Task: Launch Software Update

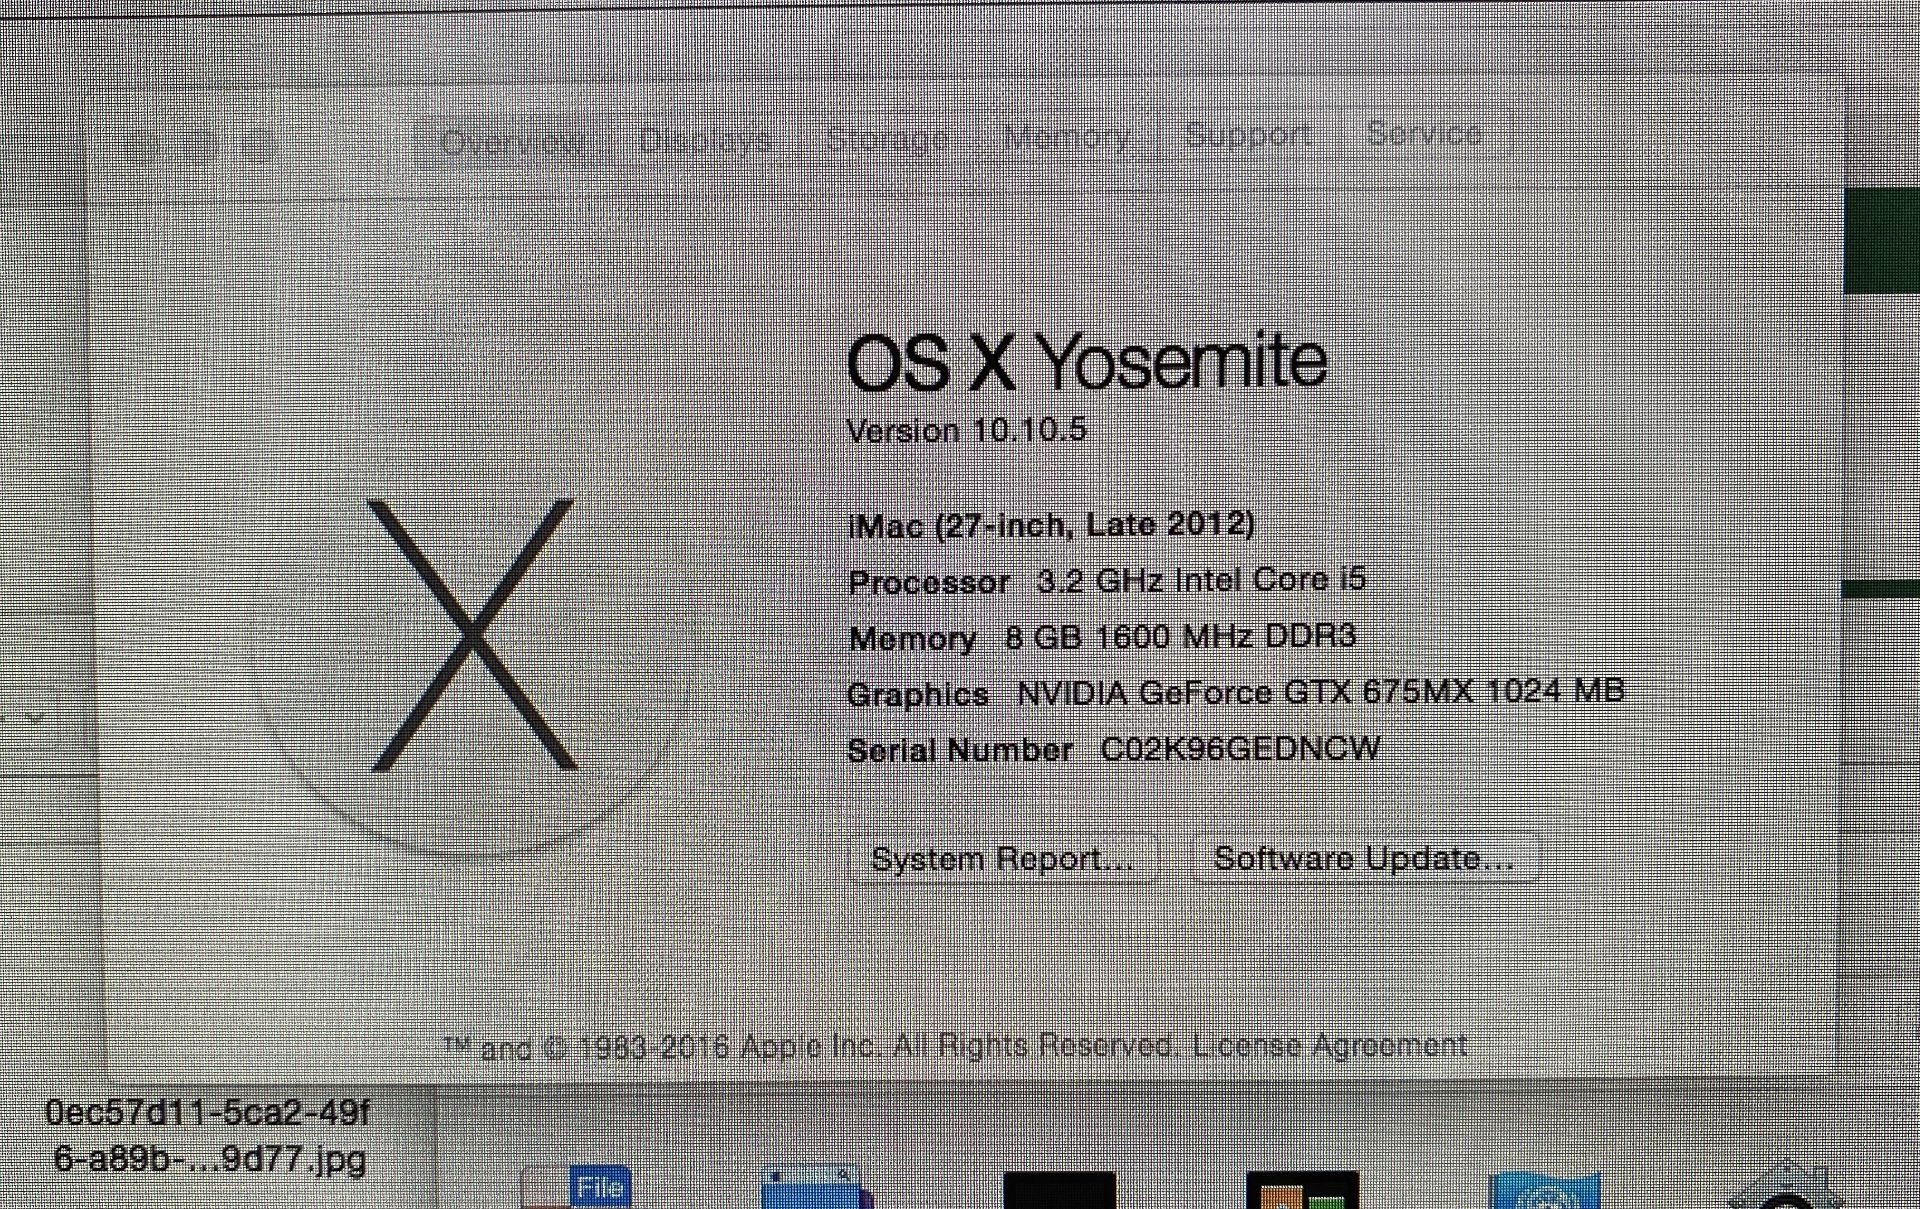Action: click(x=1364, y=858)
